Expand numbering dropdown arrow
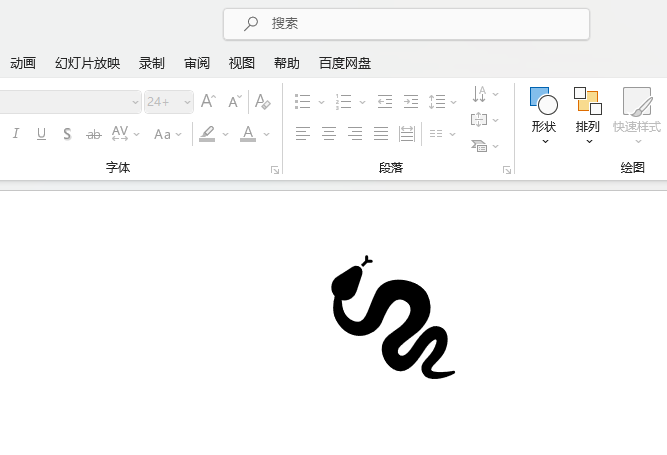667x455 pixels. (362, 102)
